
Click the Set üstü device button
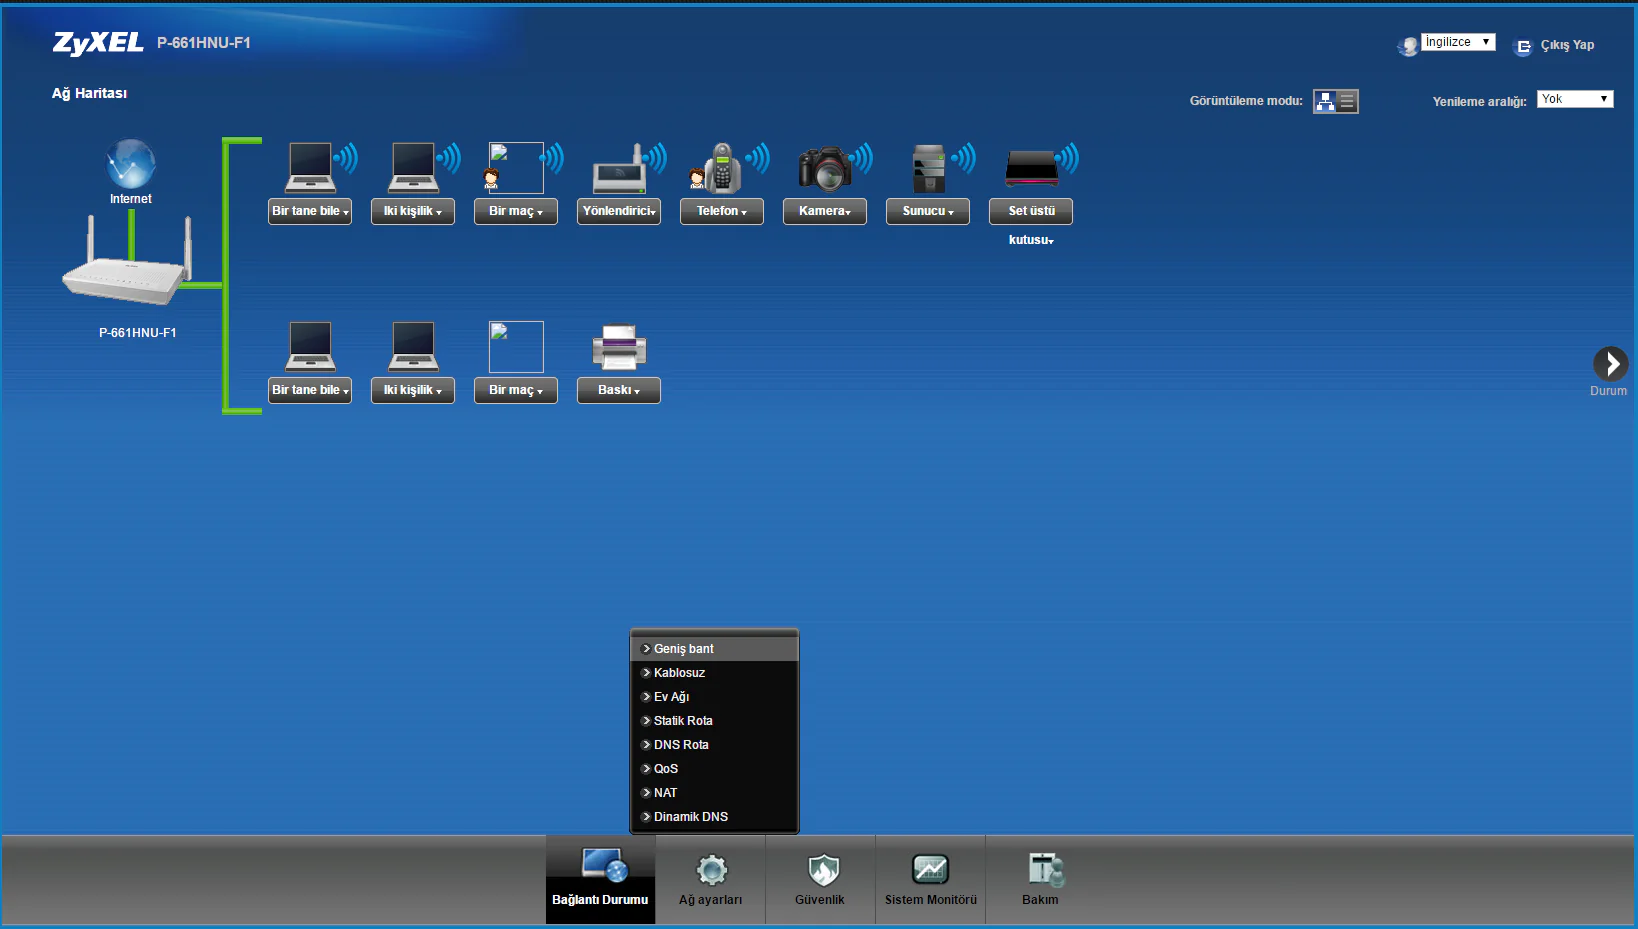(1031, 211)
